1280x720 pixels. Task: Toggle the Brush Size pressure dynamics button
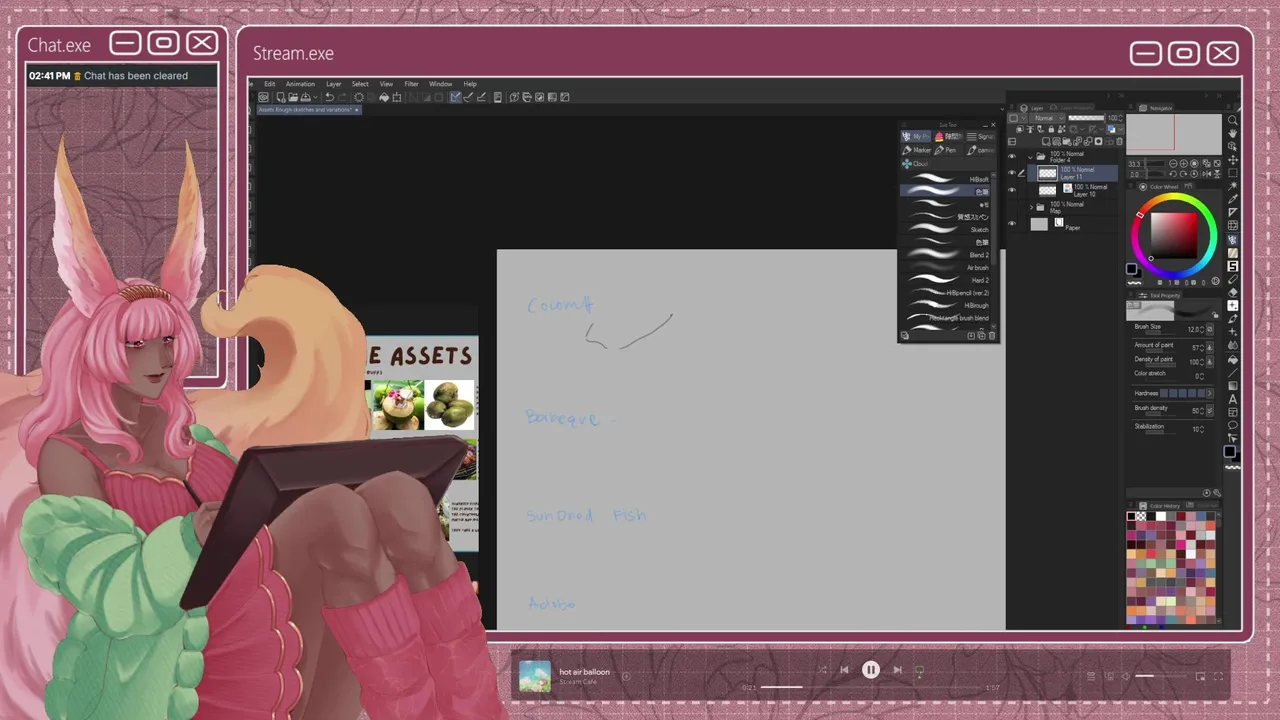1209,329
